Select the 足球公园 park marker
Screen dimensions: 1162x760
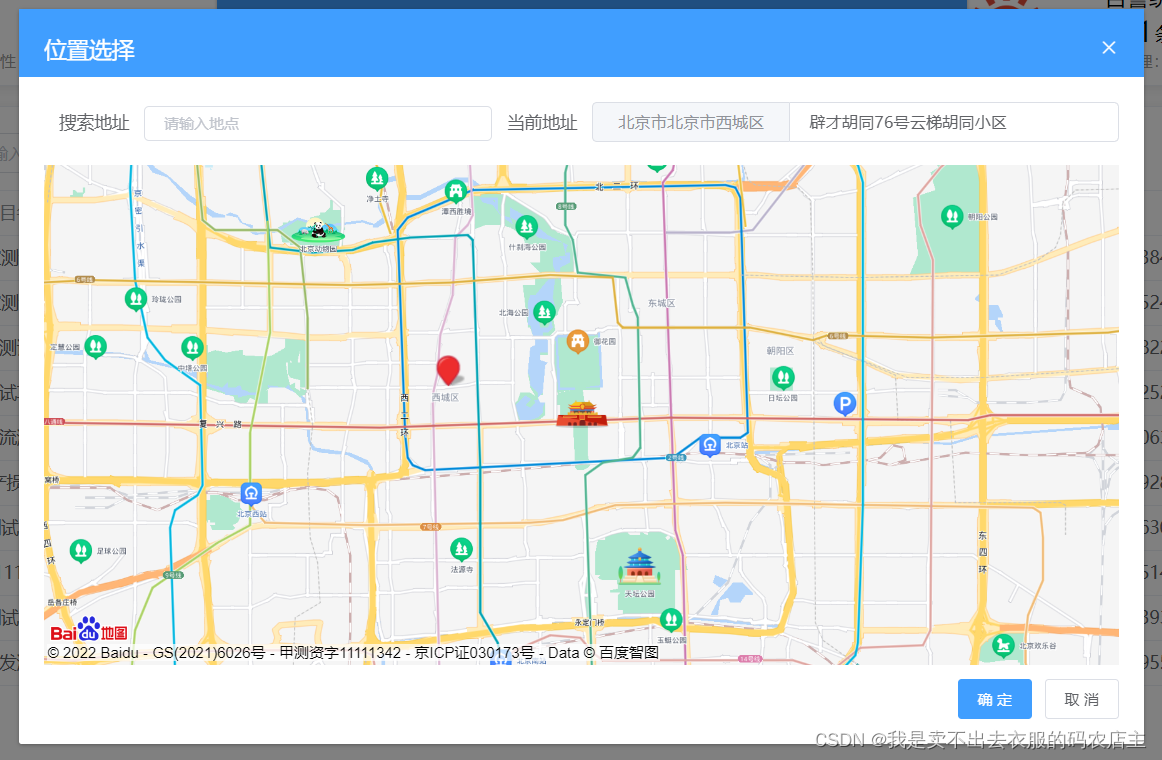(x=81, y=551)
